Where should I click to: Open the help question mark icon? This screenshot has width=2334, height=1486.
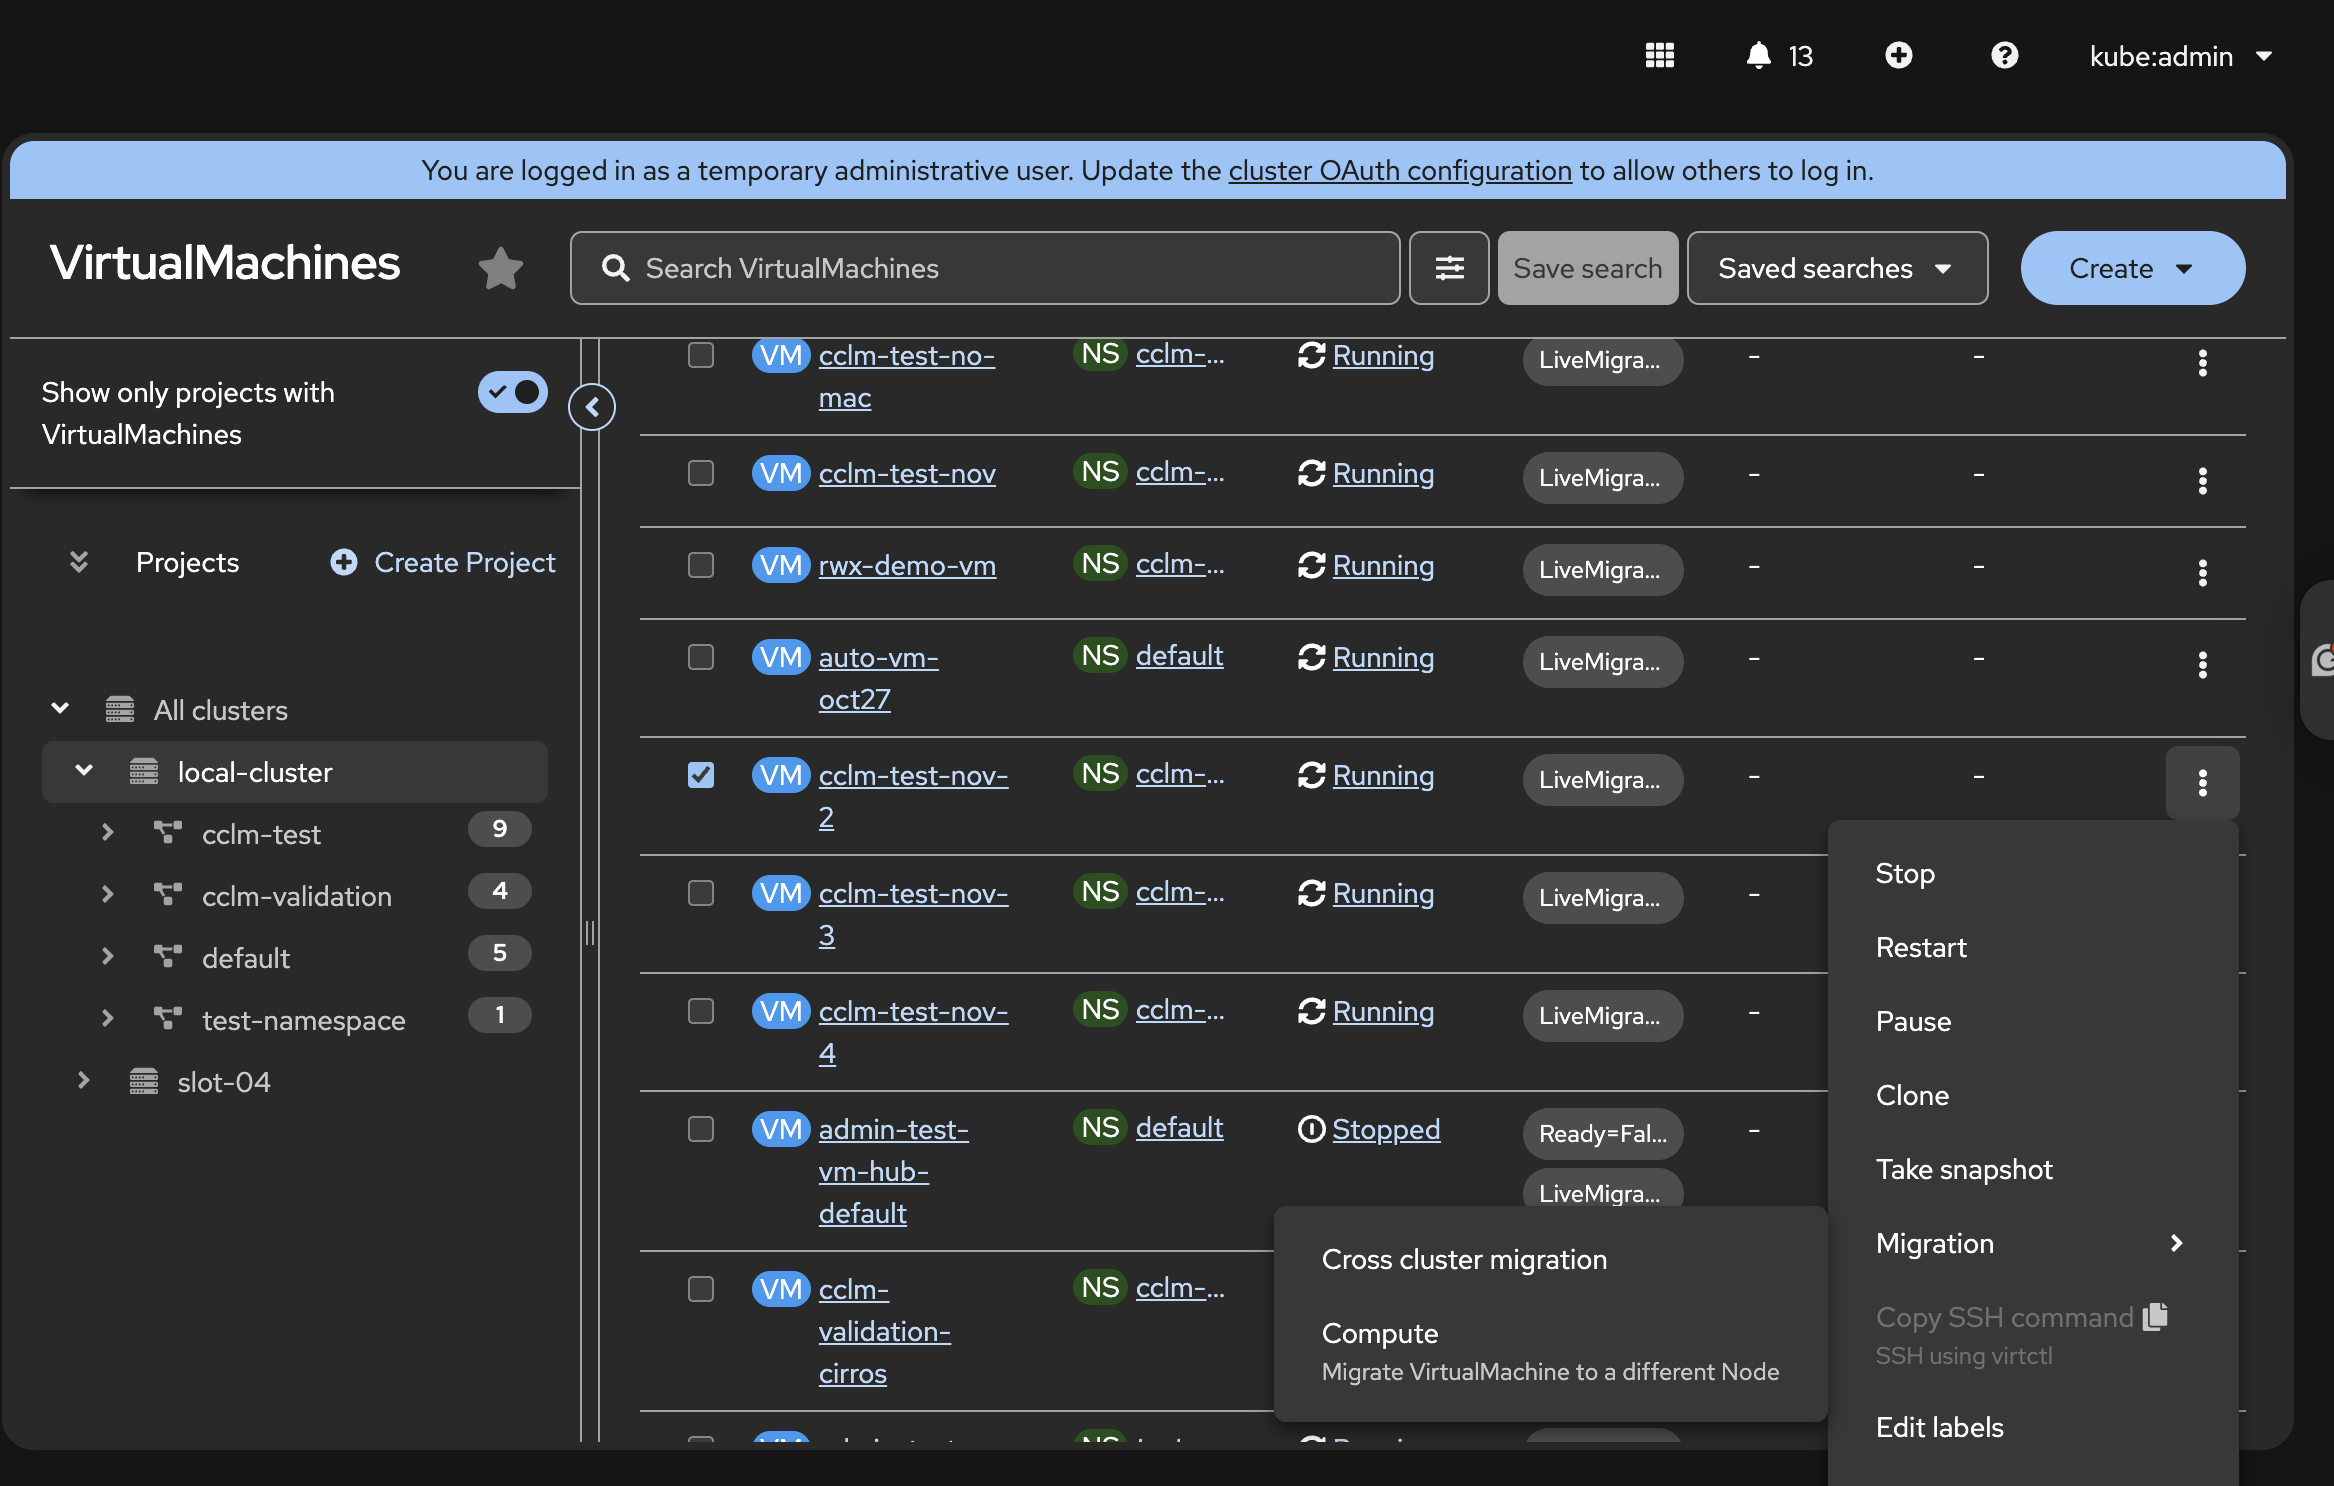(2004, 55)
